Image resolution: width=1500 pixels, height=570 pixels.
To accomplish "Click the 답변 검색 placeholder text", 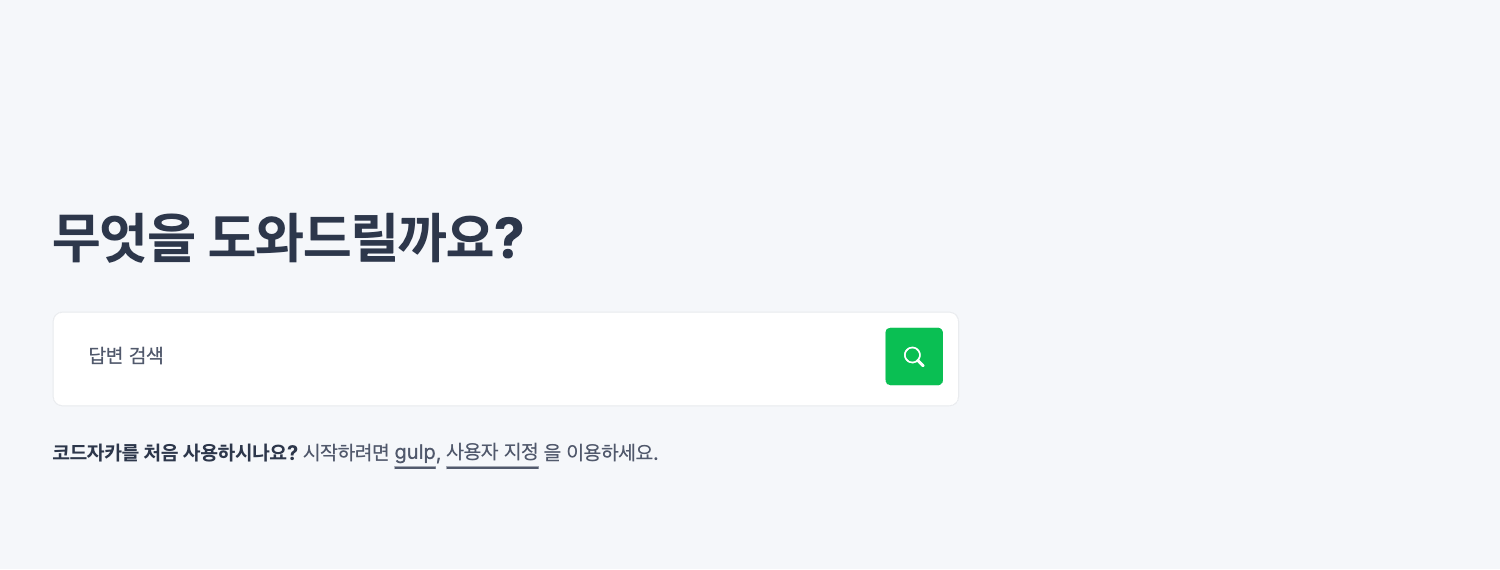I will click(x=126, y=356).
